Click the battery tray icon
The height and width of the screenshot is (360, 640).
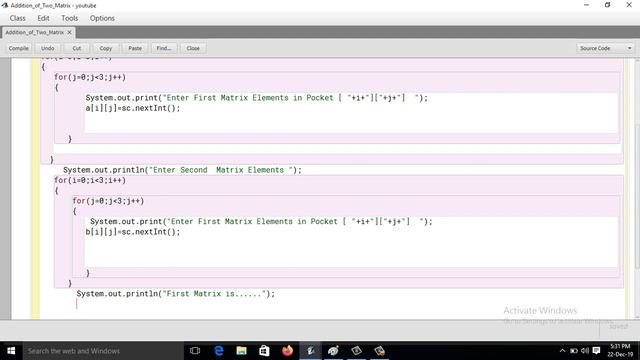[574, 351]
